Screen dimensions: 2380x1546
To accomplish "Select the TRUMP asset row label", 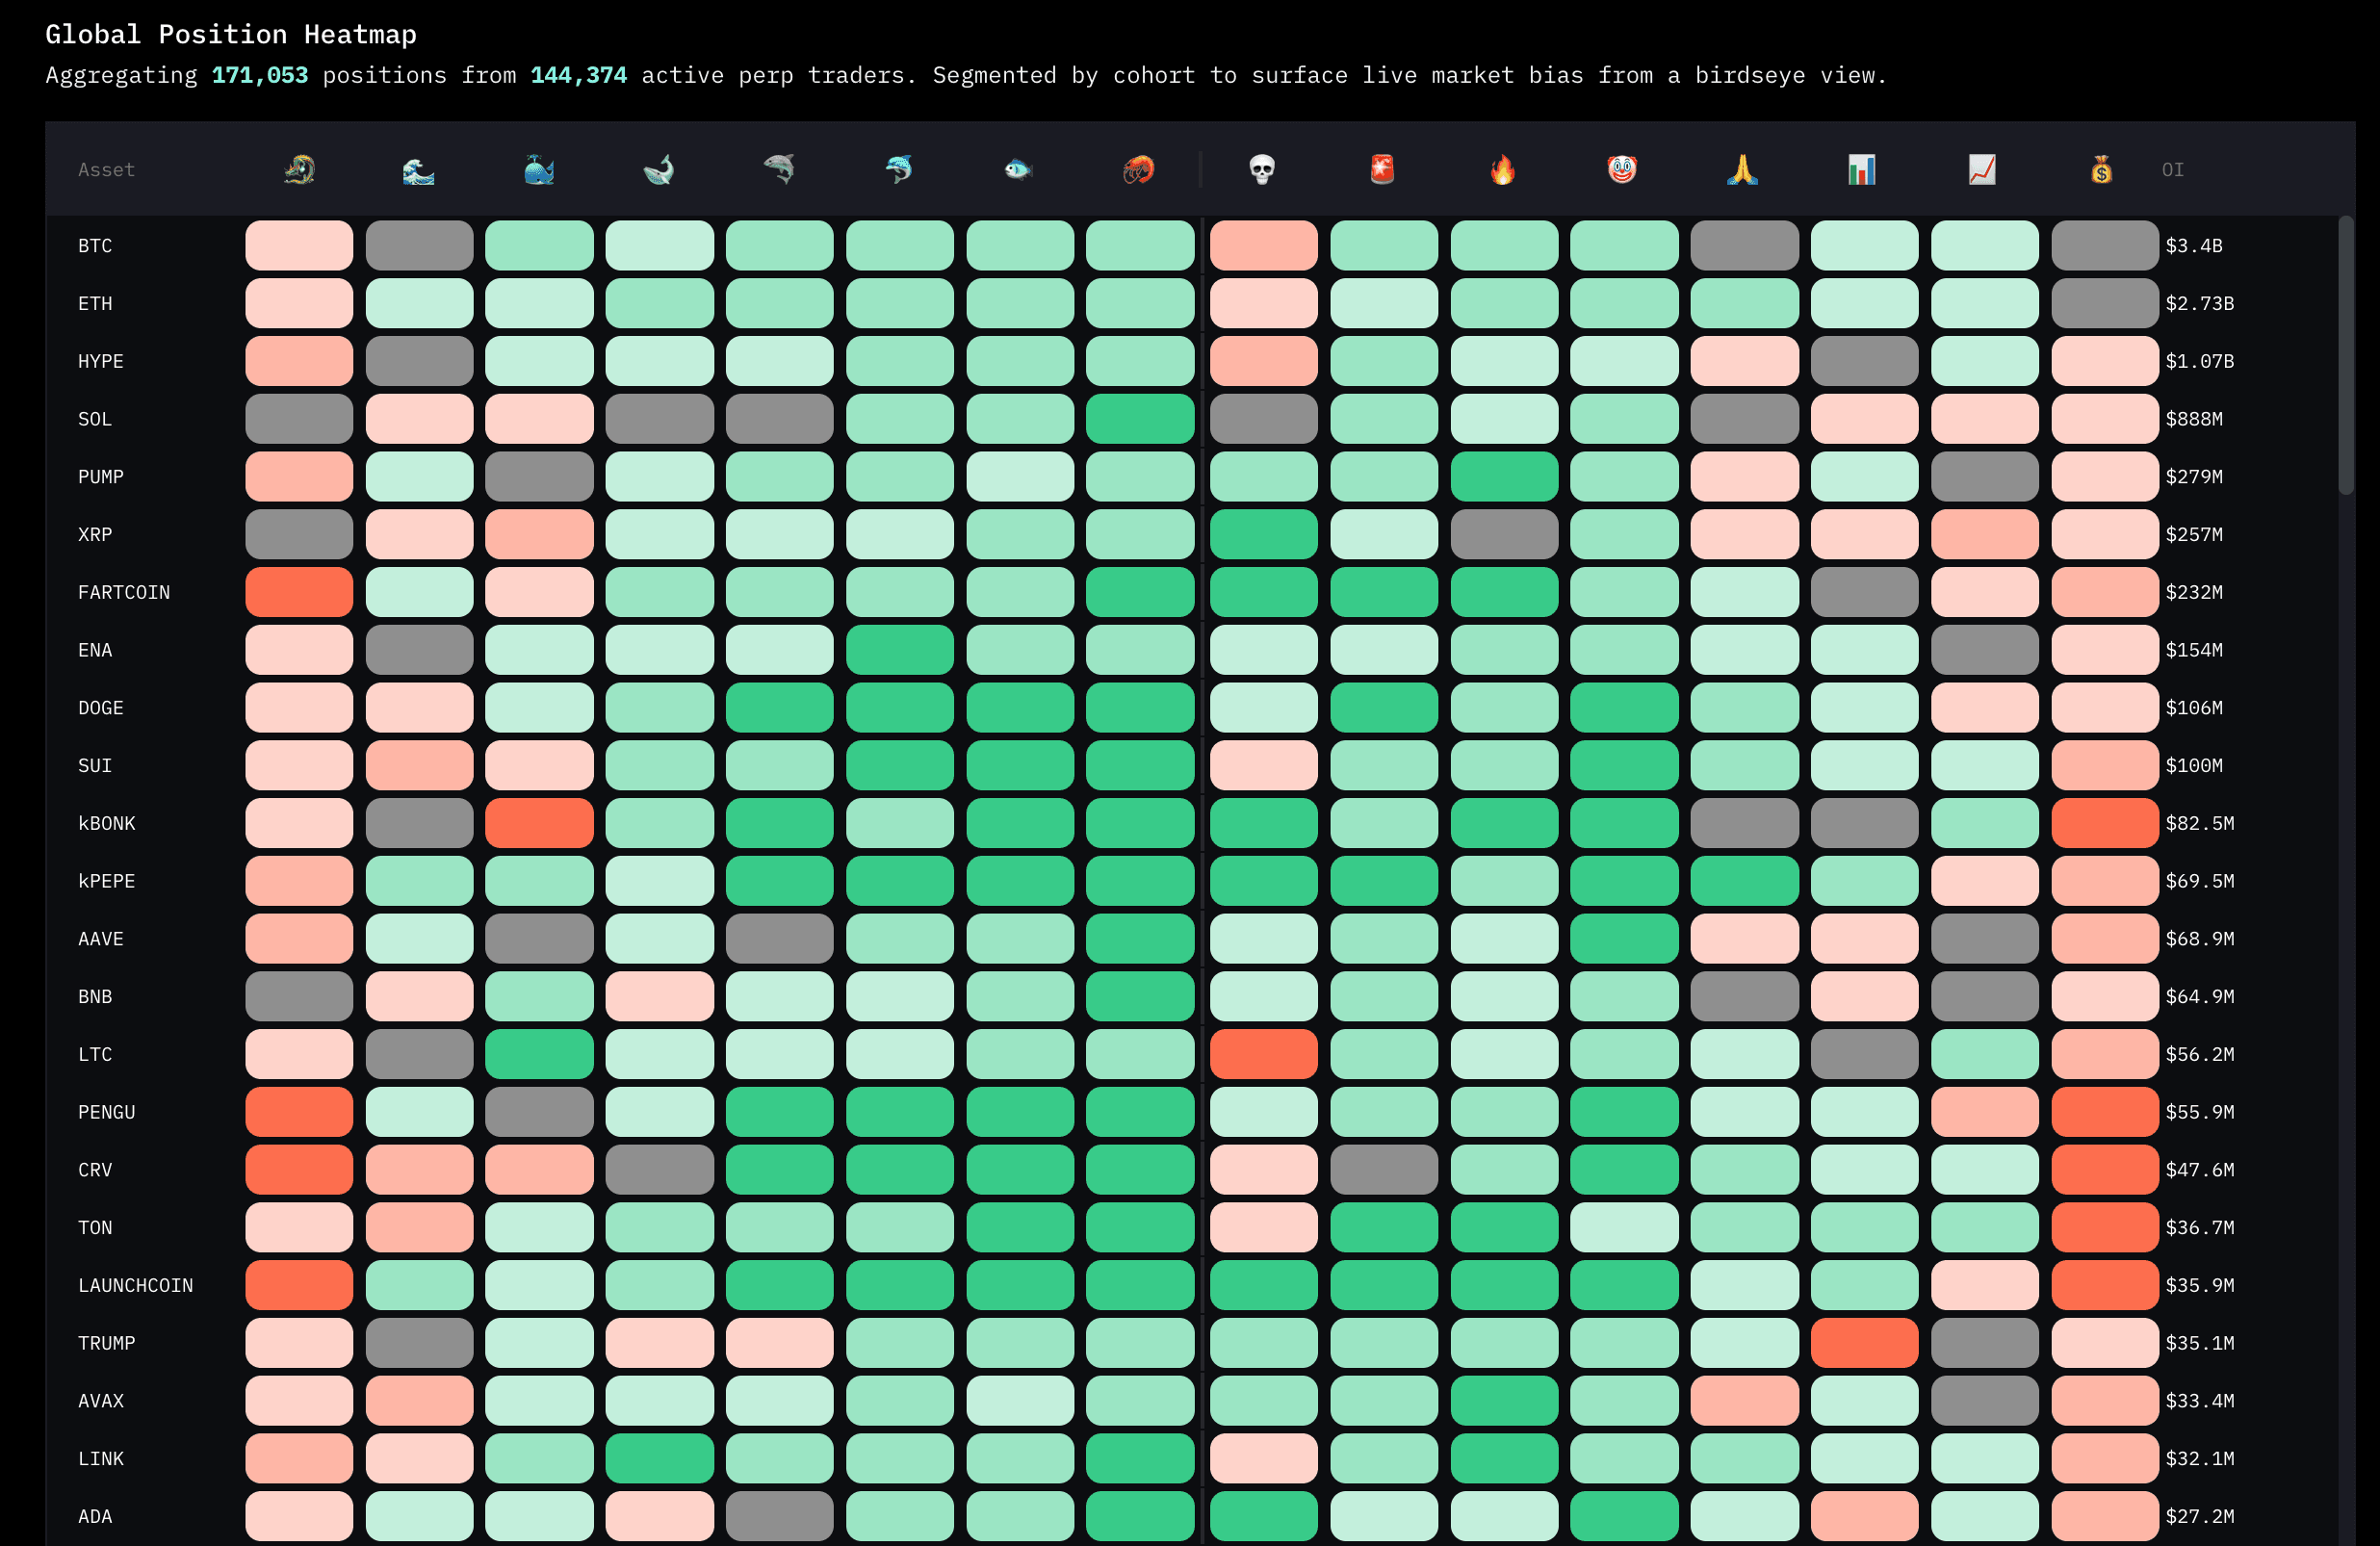I will click(107, 1343).
